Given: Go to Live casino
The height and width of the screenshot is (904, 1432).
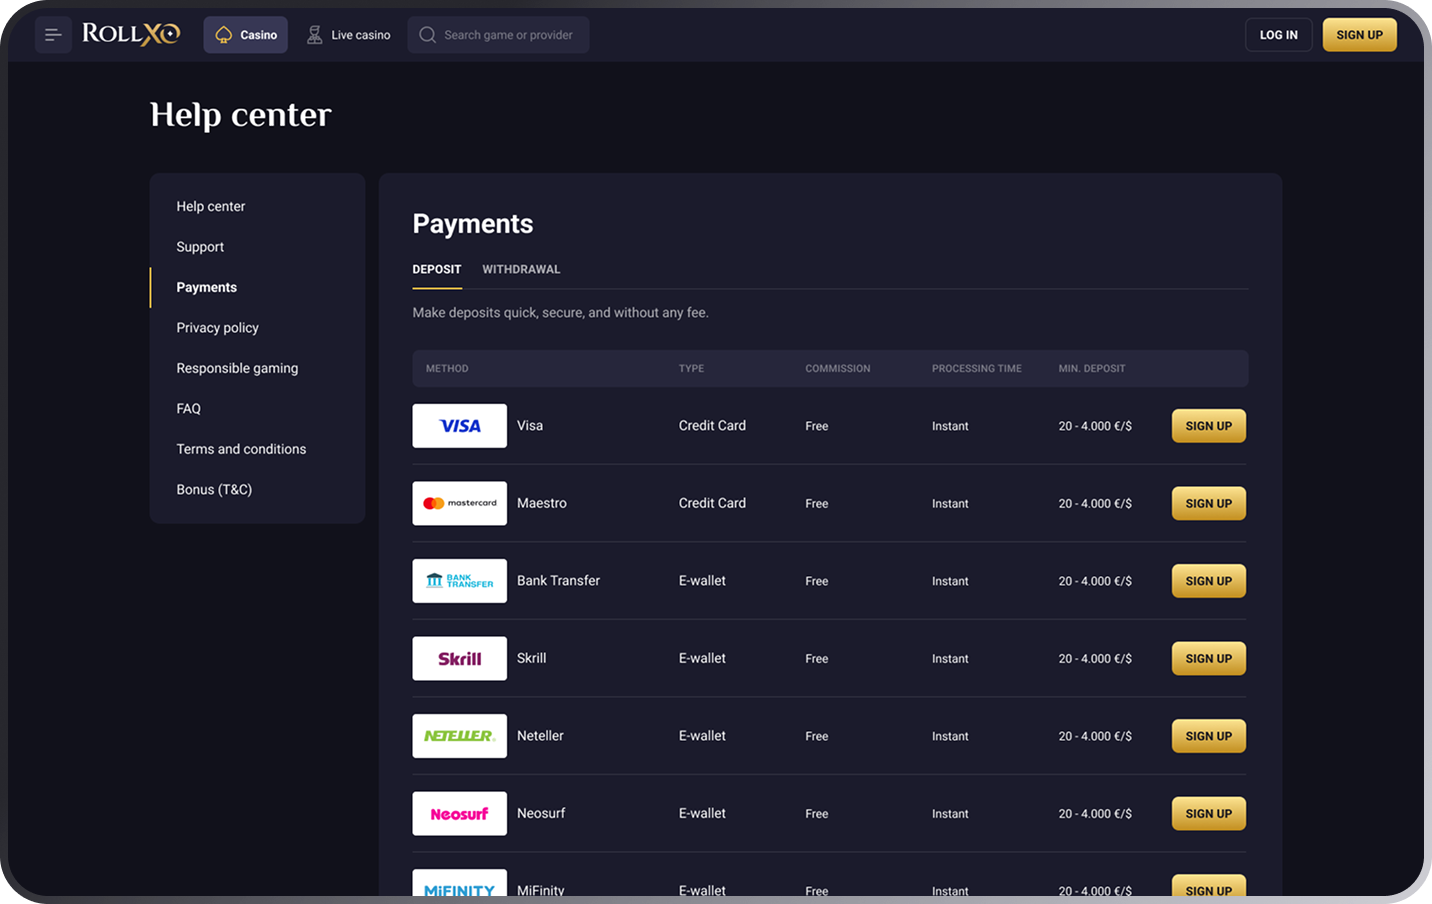Looking at the screenshot, I should coord(348,35).
